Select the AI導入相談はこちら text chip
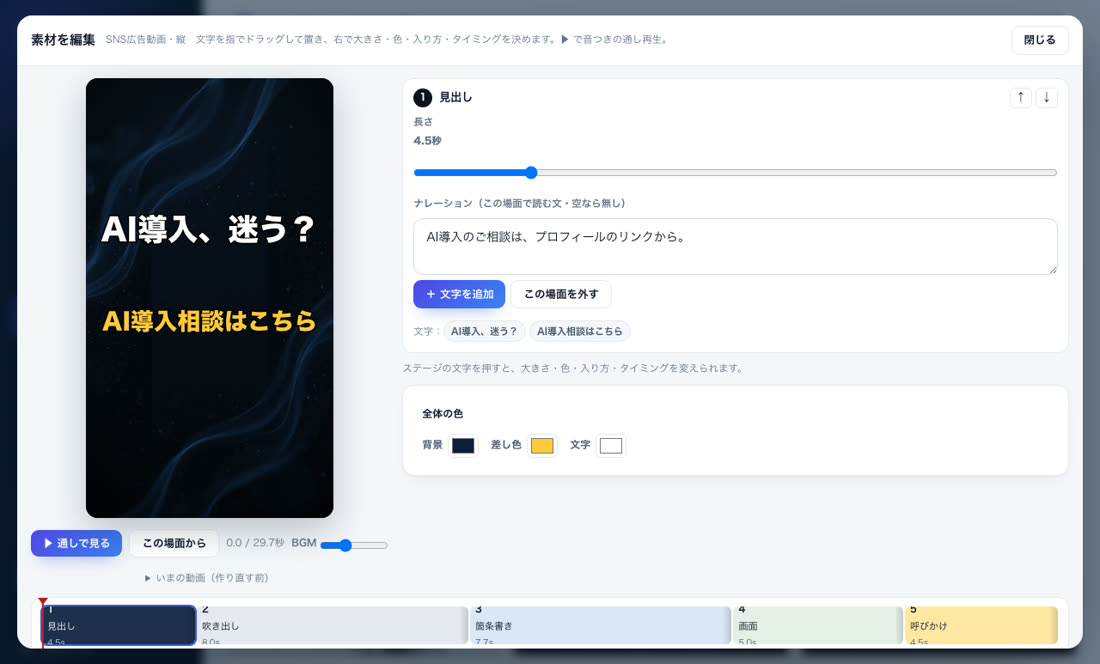1100x664 pixels. (579, 331)
